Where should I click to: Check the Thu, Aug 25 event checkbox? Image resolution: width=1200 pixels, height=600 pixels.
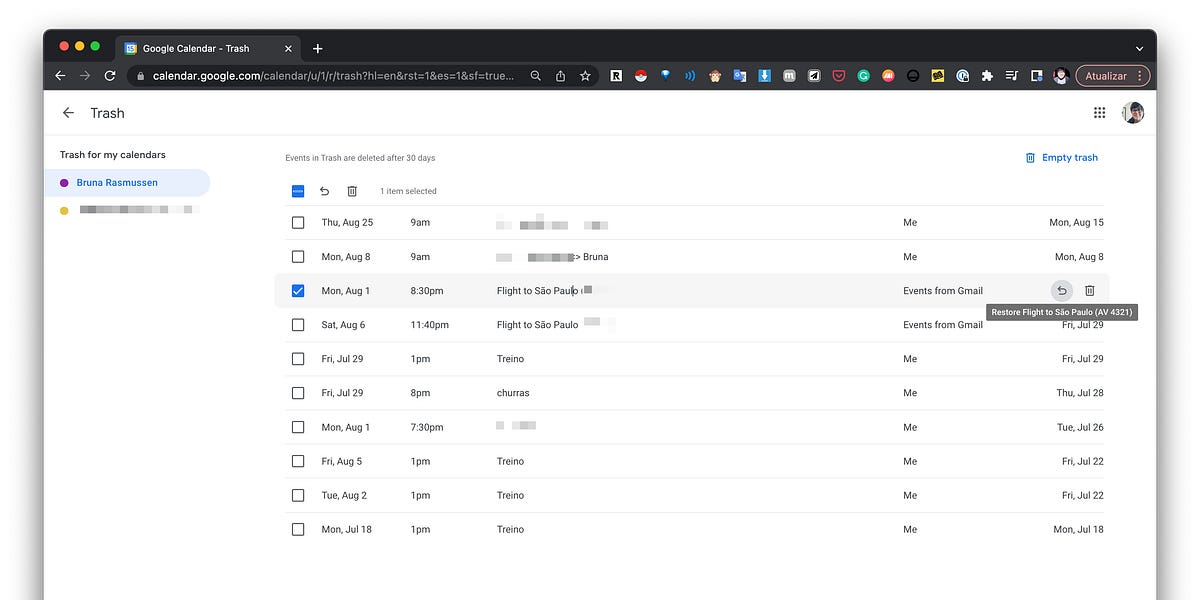click(297, 222)
